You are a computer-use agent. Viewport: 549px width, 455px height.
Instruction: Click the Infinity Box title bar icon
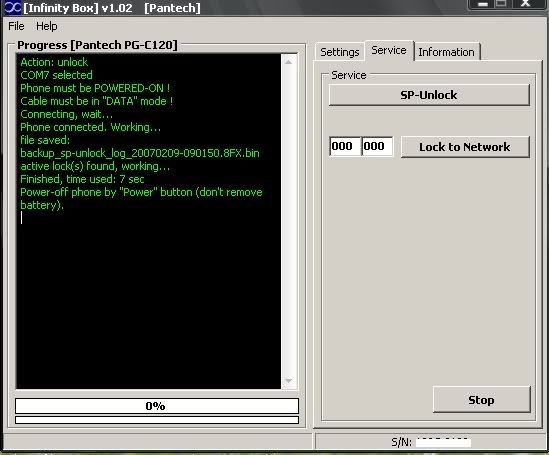(x=13, y=7)
